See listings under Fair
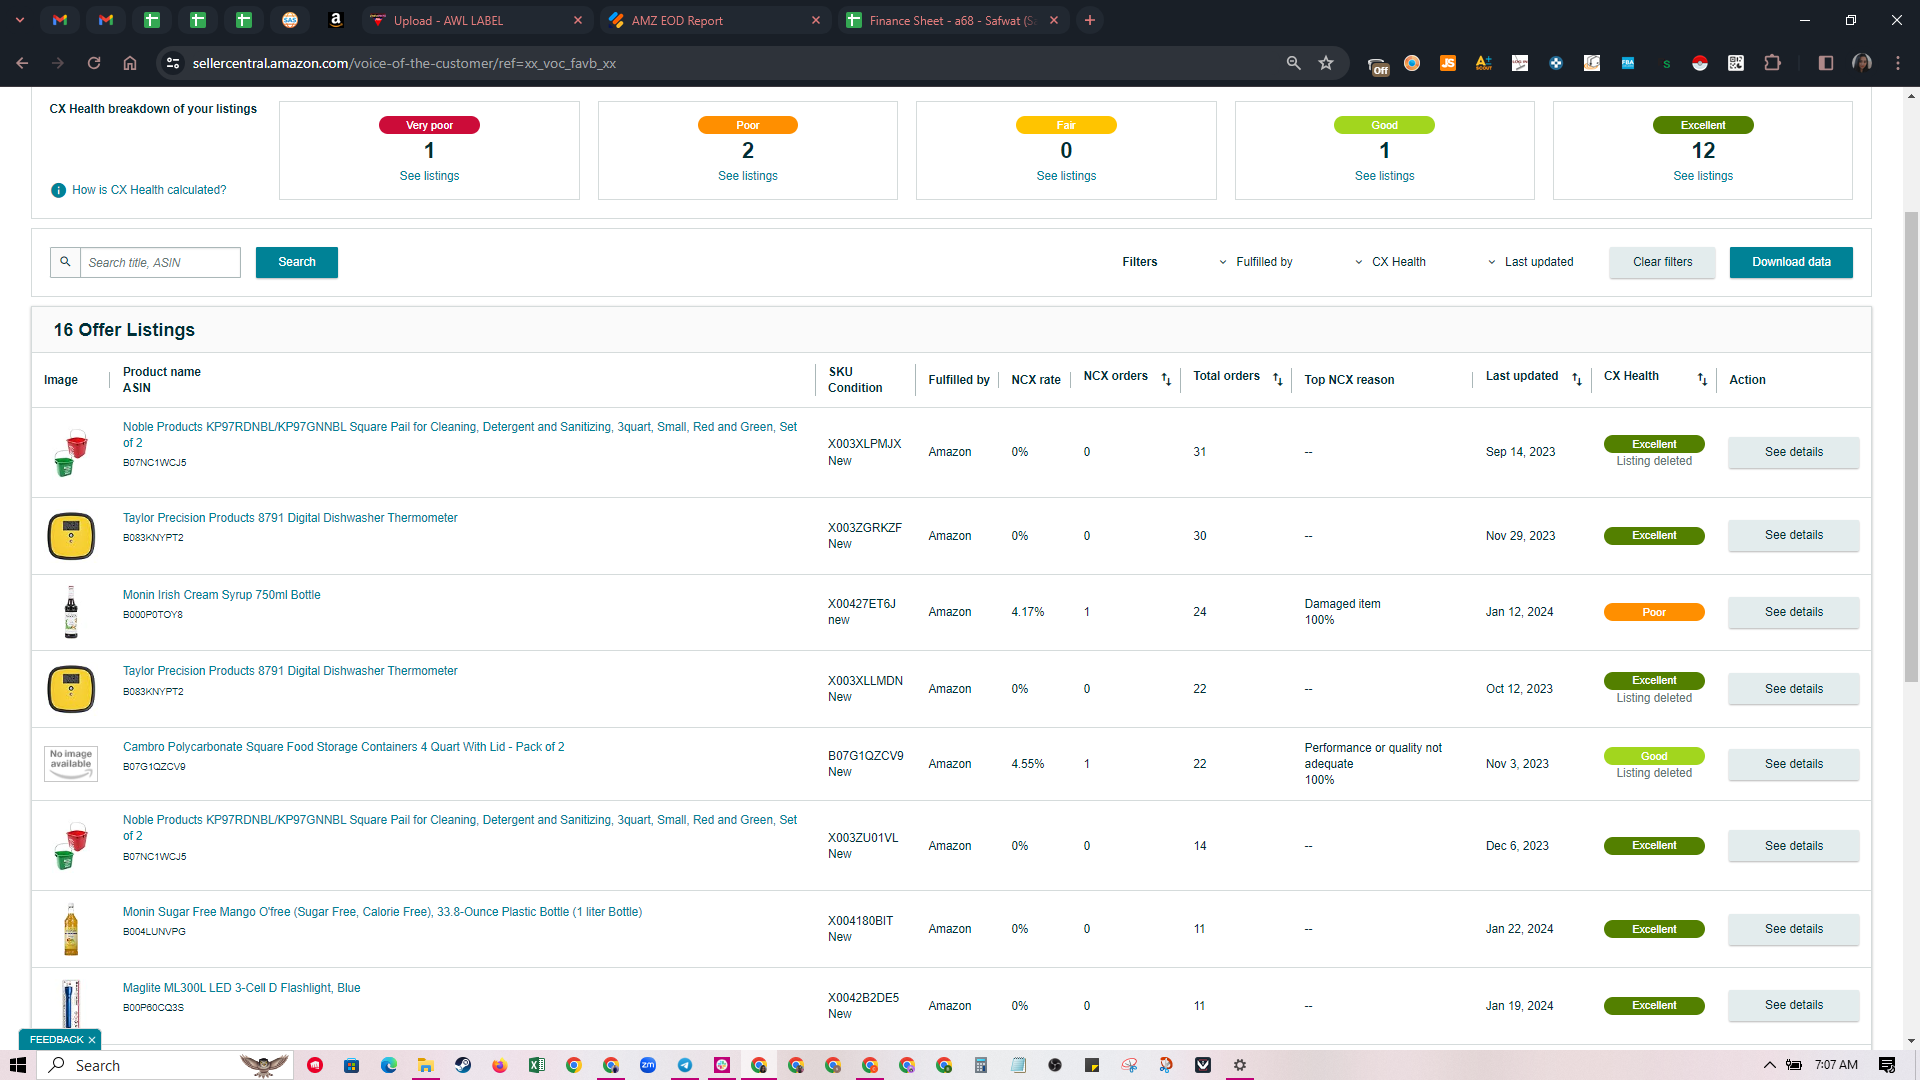The image size is (1920, 1080). [x=1066, y=176]
